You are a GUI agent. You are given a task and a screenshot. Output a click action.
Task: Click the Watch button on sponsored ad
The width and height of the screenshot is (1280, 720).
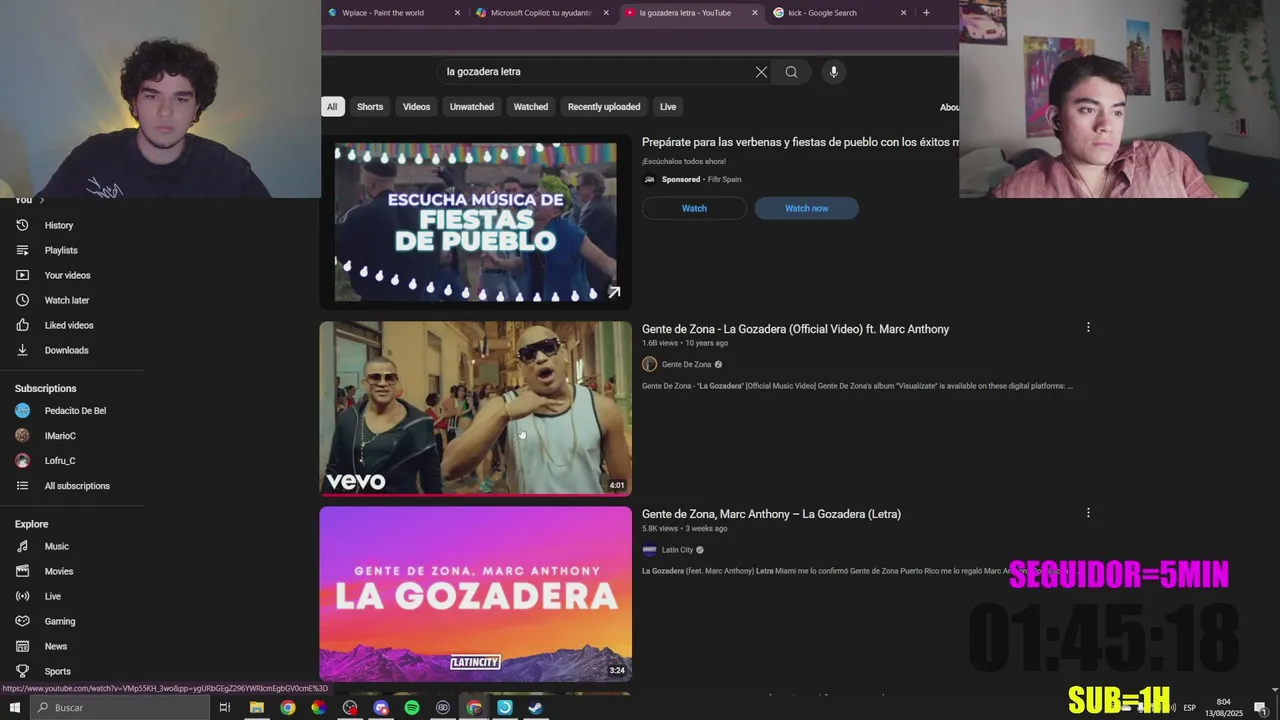coord(694,208)
